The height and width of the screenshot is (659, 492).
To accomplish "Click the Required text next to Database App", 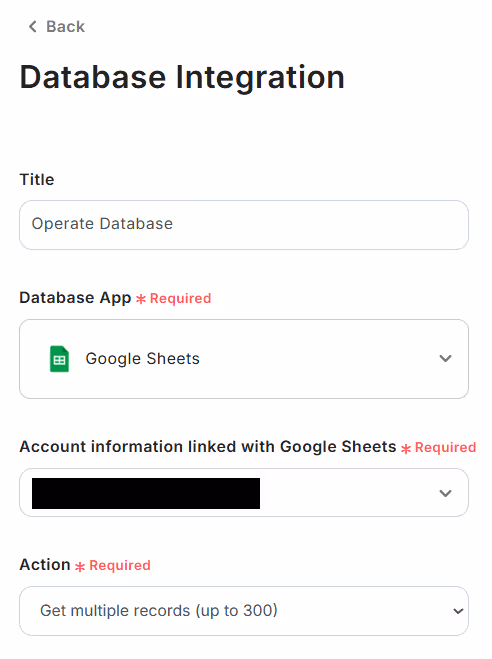I will click(x=180, y=298).
